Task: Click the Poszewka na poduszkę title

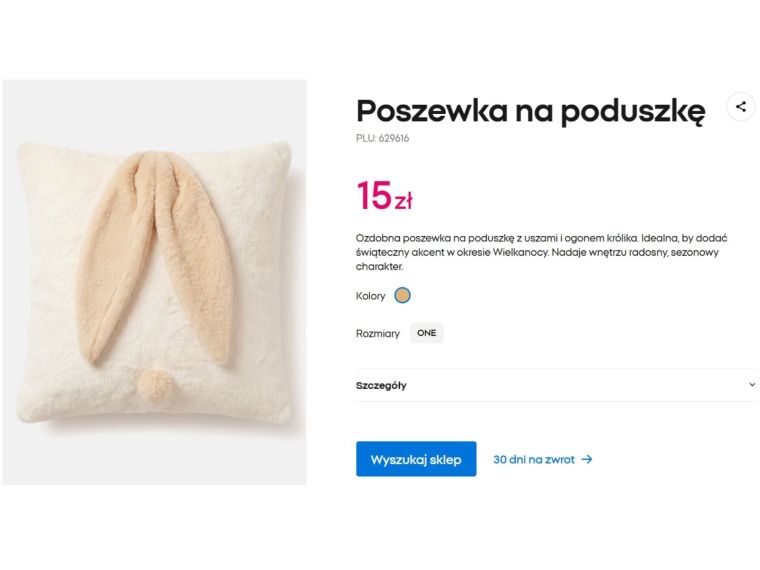Action: [530, 111]
